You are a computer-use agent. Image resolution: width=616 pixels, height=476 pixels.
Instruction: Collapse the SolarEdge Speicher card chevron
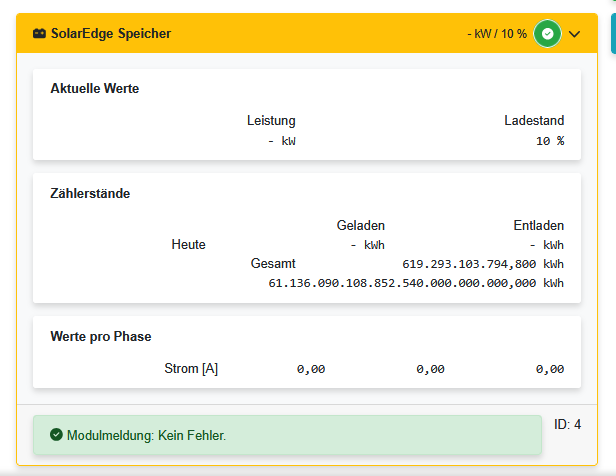(x=574, y=34)
